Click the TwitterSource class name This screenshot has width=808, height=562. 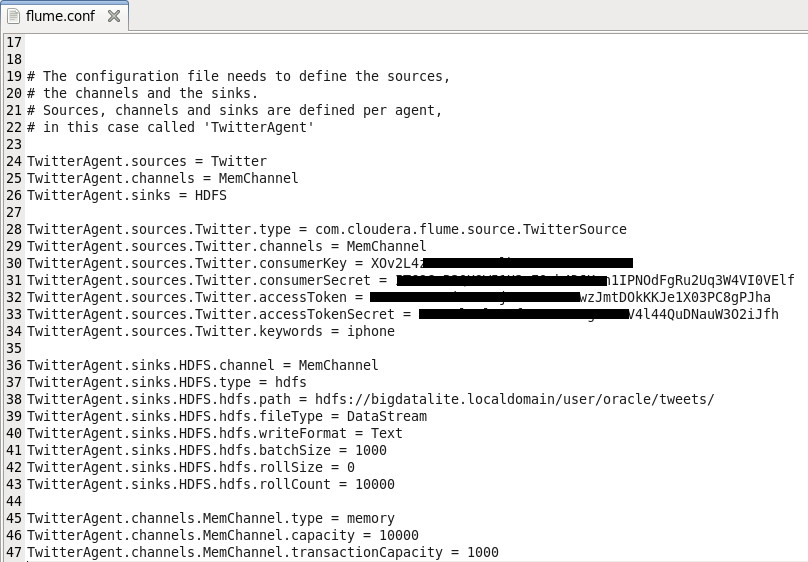click(575, 229)
